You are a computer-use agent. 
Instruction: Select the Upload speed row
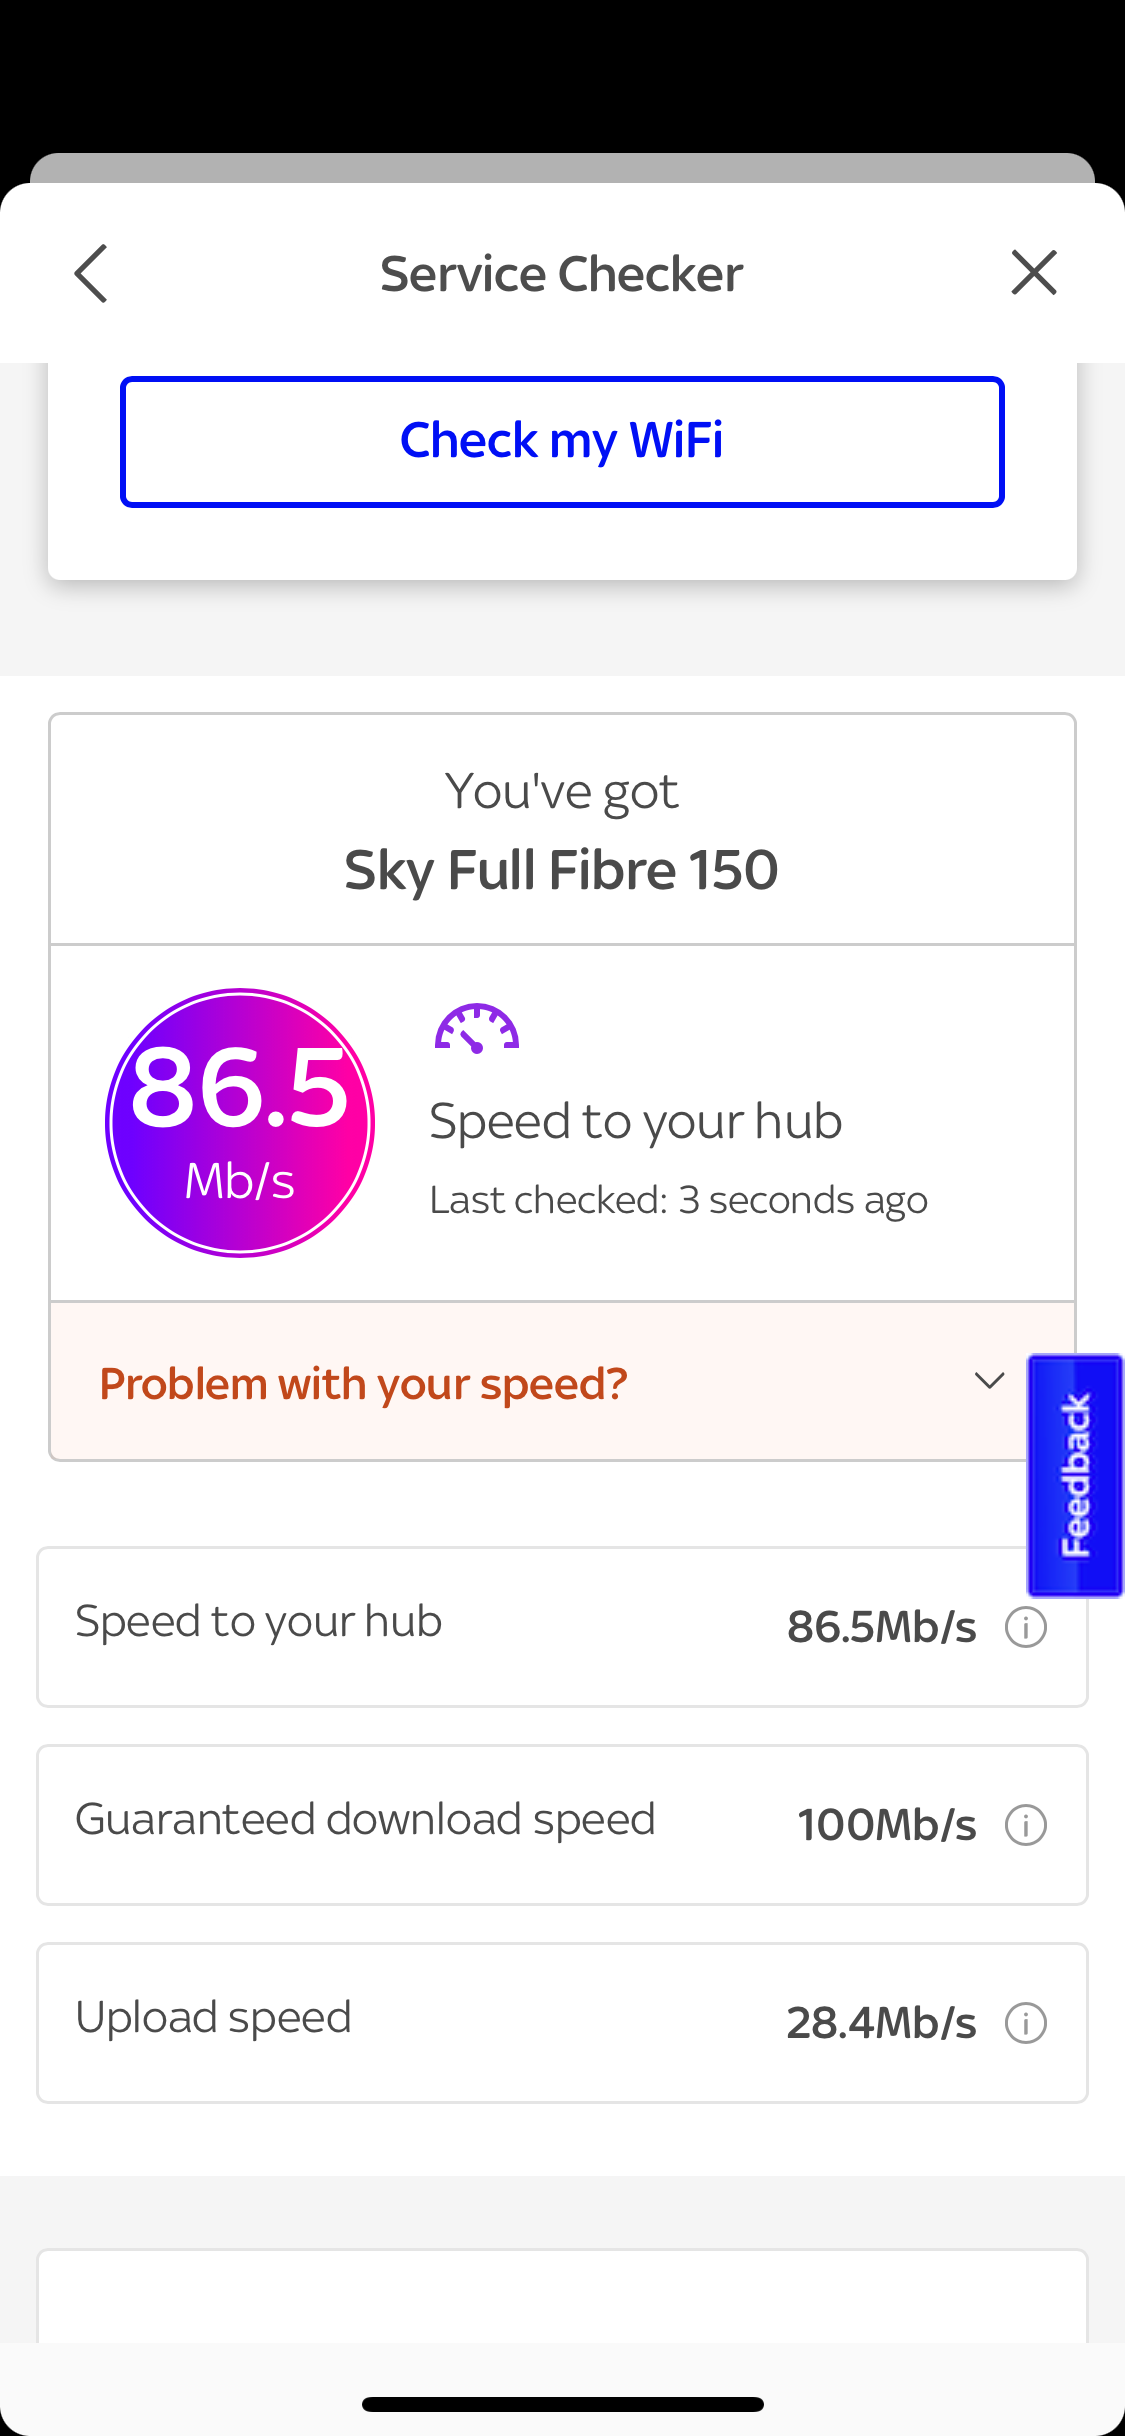400,2023
